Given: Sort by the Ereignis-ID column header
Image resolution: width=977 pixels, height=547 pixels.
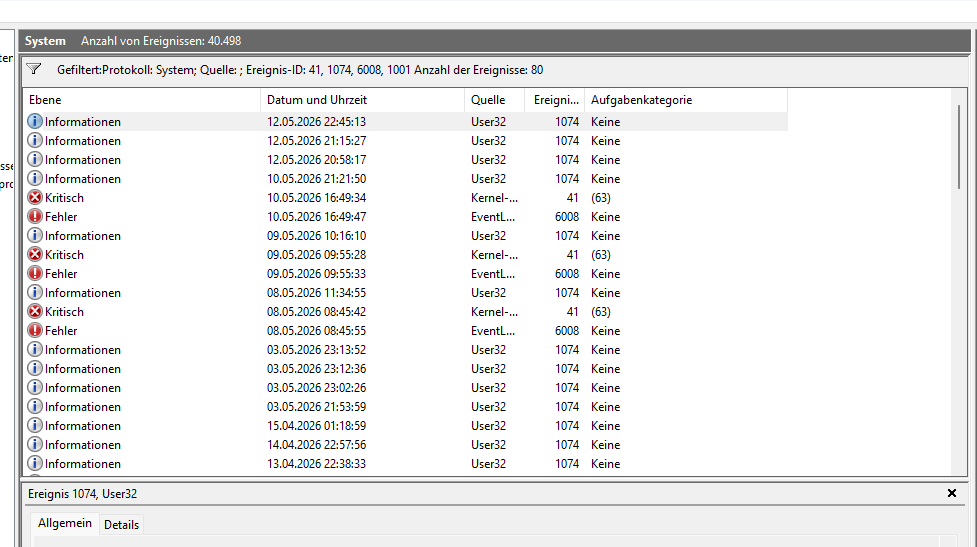Looking at the screenshot, I should coord(555,100).
